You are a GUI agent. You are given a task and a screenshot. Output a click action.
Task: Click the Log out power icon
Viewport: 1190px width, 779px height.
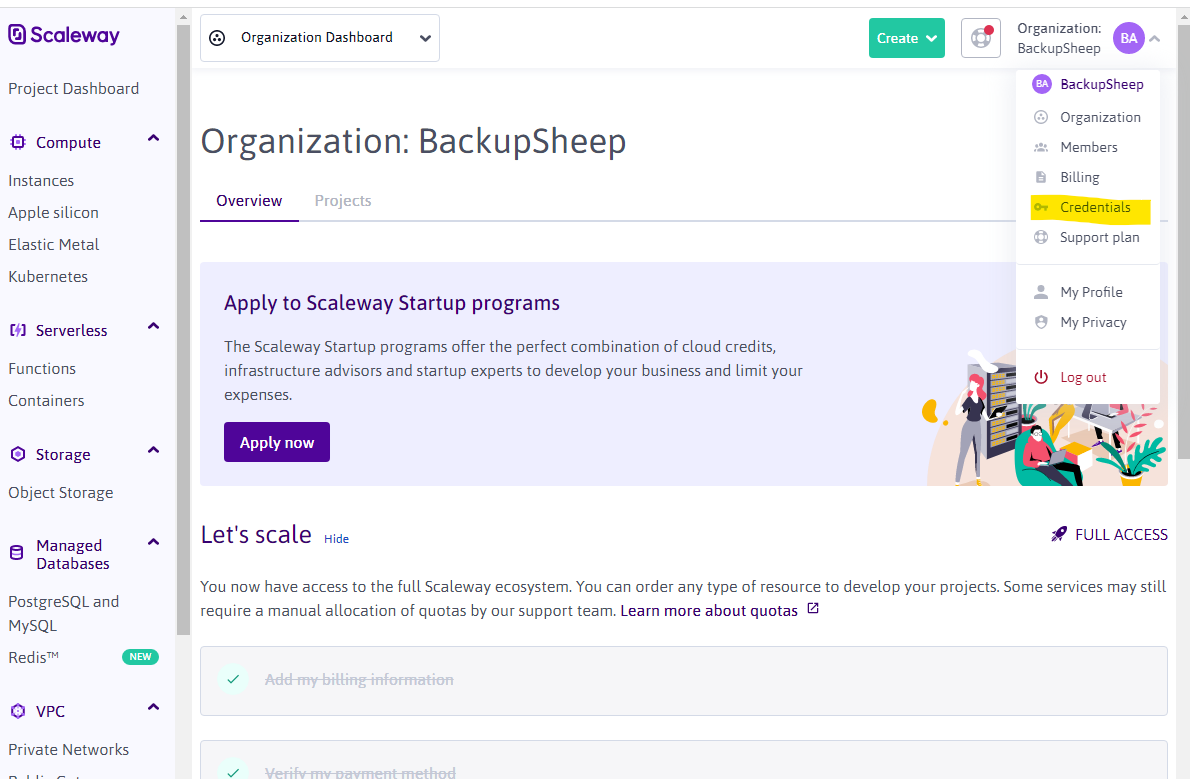point(1041,377)
